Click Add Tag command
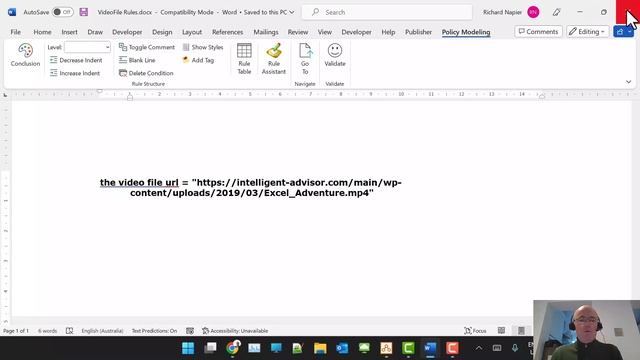The image size is (640, 360). [x=198, y=60]
